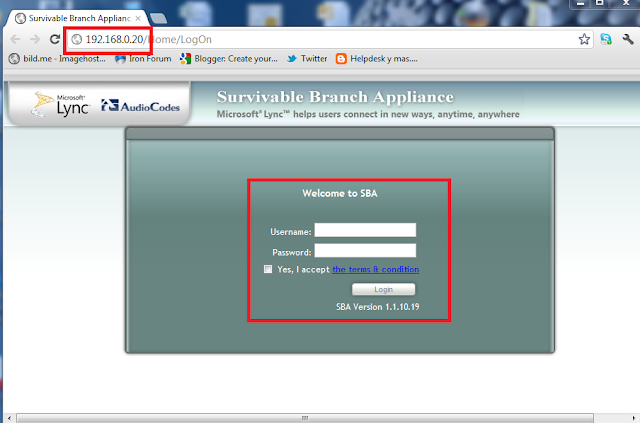Open the Blogger: Create your... bookmark
The image size is (640, 423).
(x=229, y=59)
